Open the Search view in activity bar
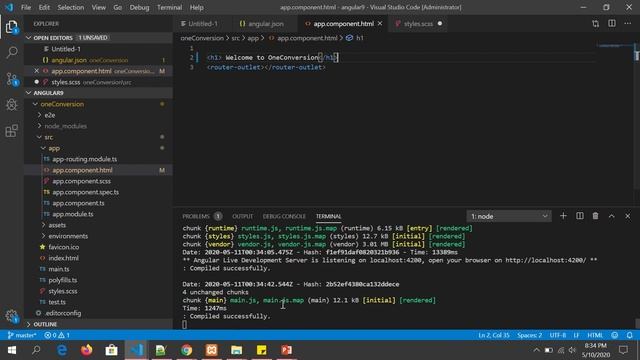This screenshot has width=640, height=360. click(12, 52)
